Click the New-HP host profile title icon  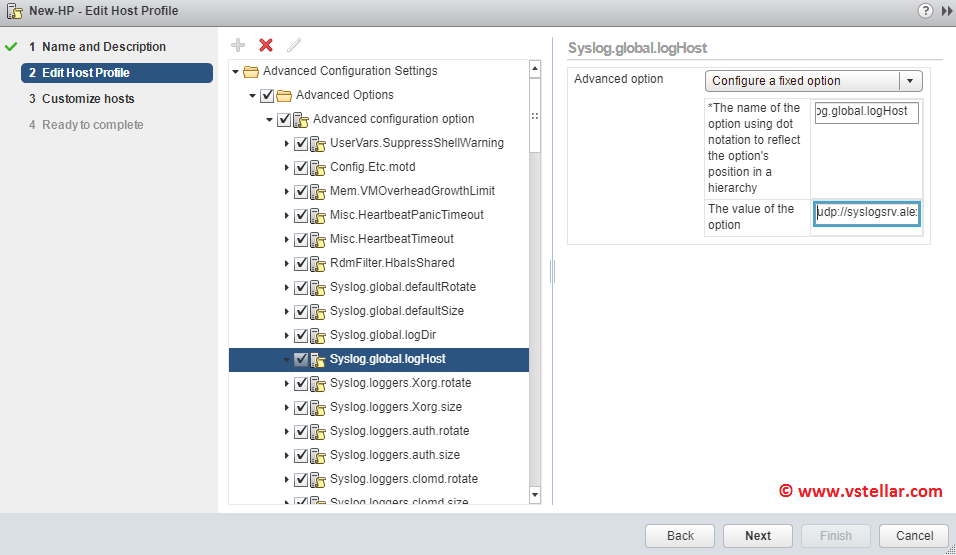pyautogui.click(x=15, y=11)
